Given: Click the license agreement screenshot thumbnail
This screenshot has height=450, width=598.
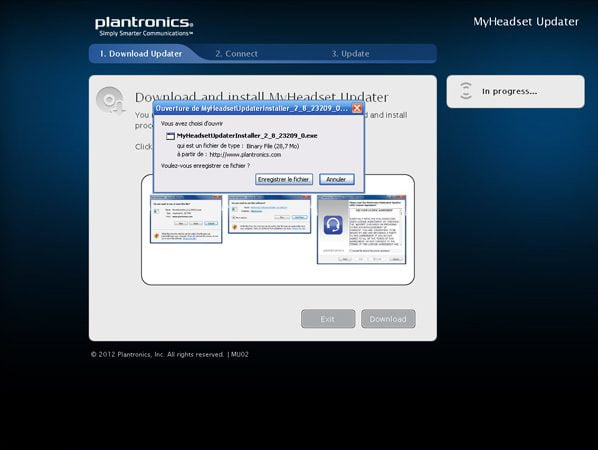Looking at the screenshot, I should [x=362, y=230].
